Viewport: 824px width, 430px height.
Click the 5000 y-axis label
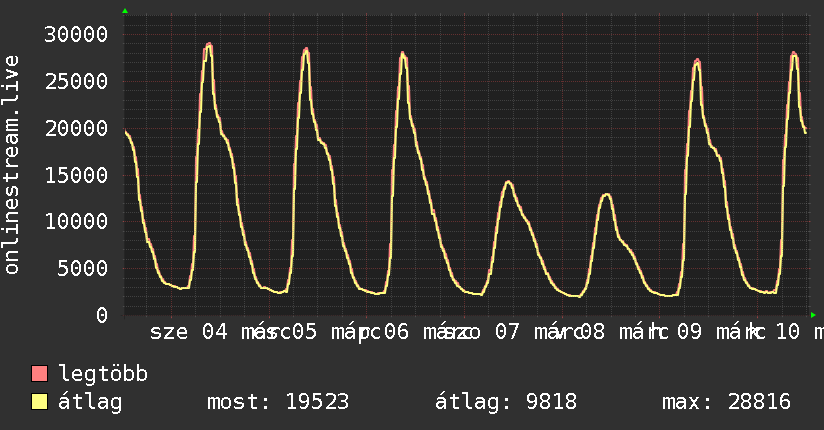pos(83,269)
